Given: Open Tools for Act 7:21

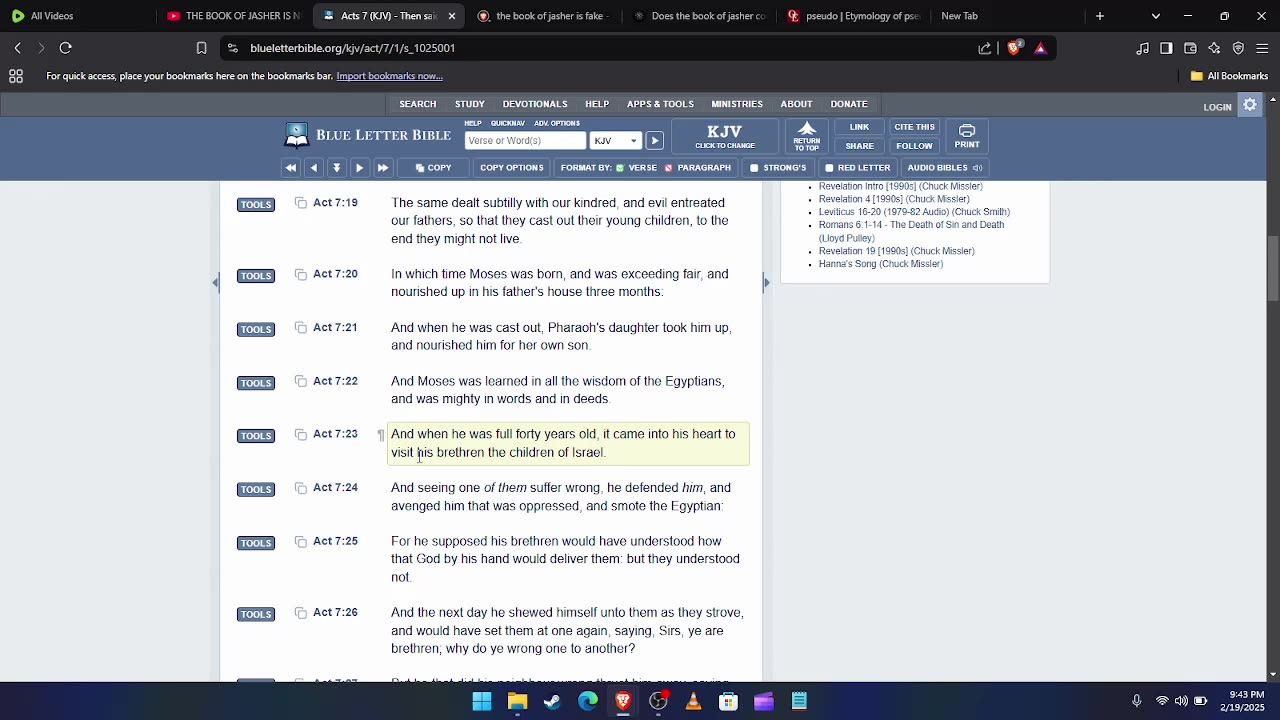Looking at the screenshot, I should tap(256, 330).
